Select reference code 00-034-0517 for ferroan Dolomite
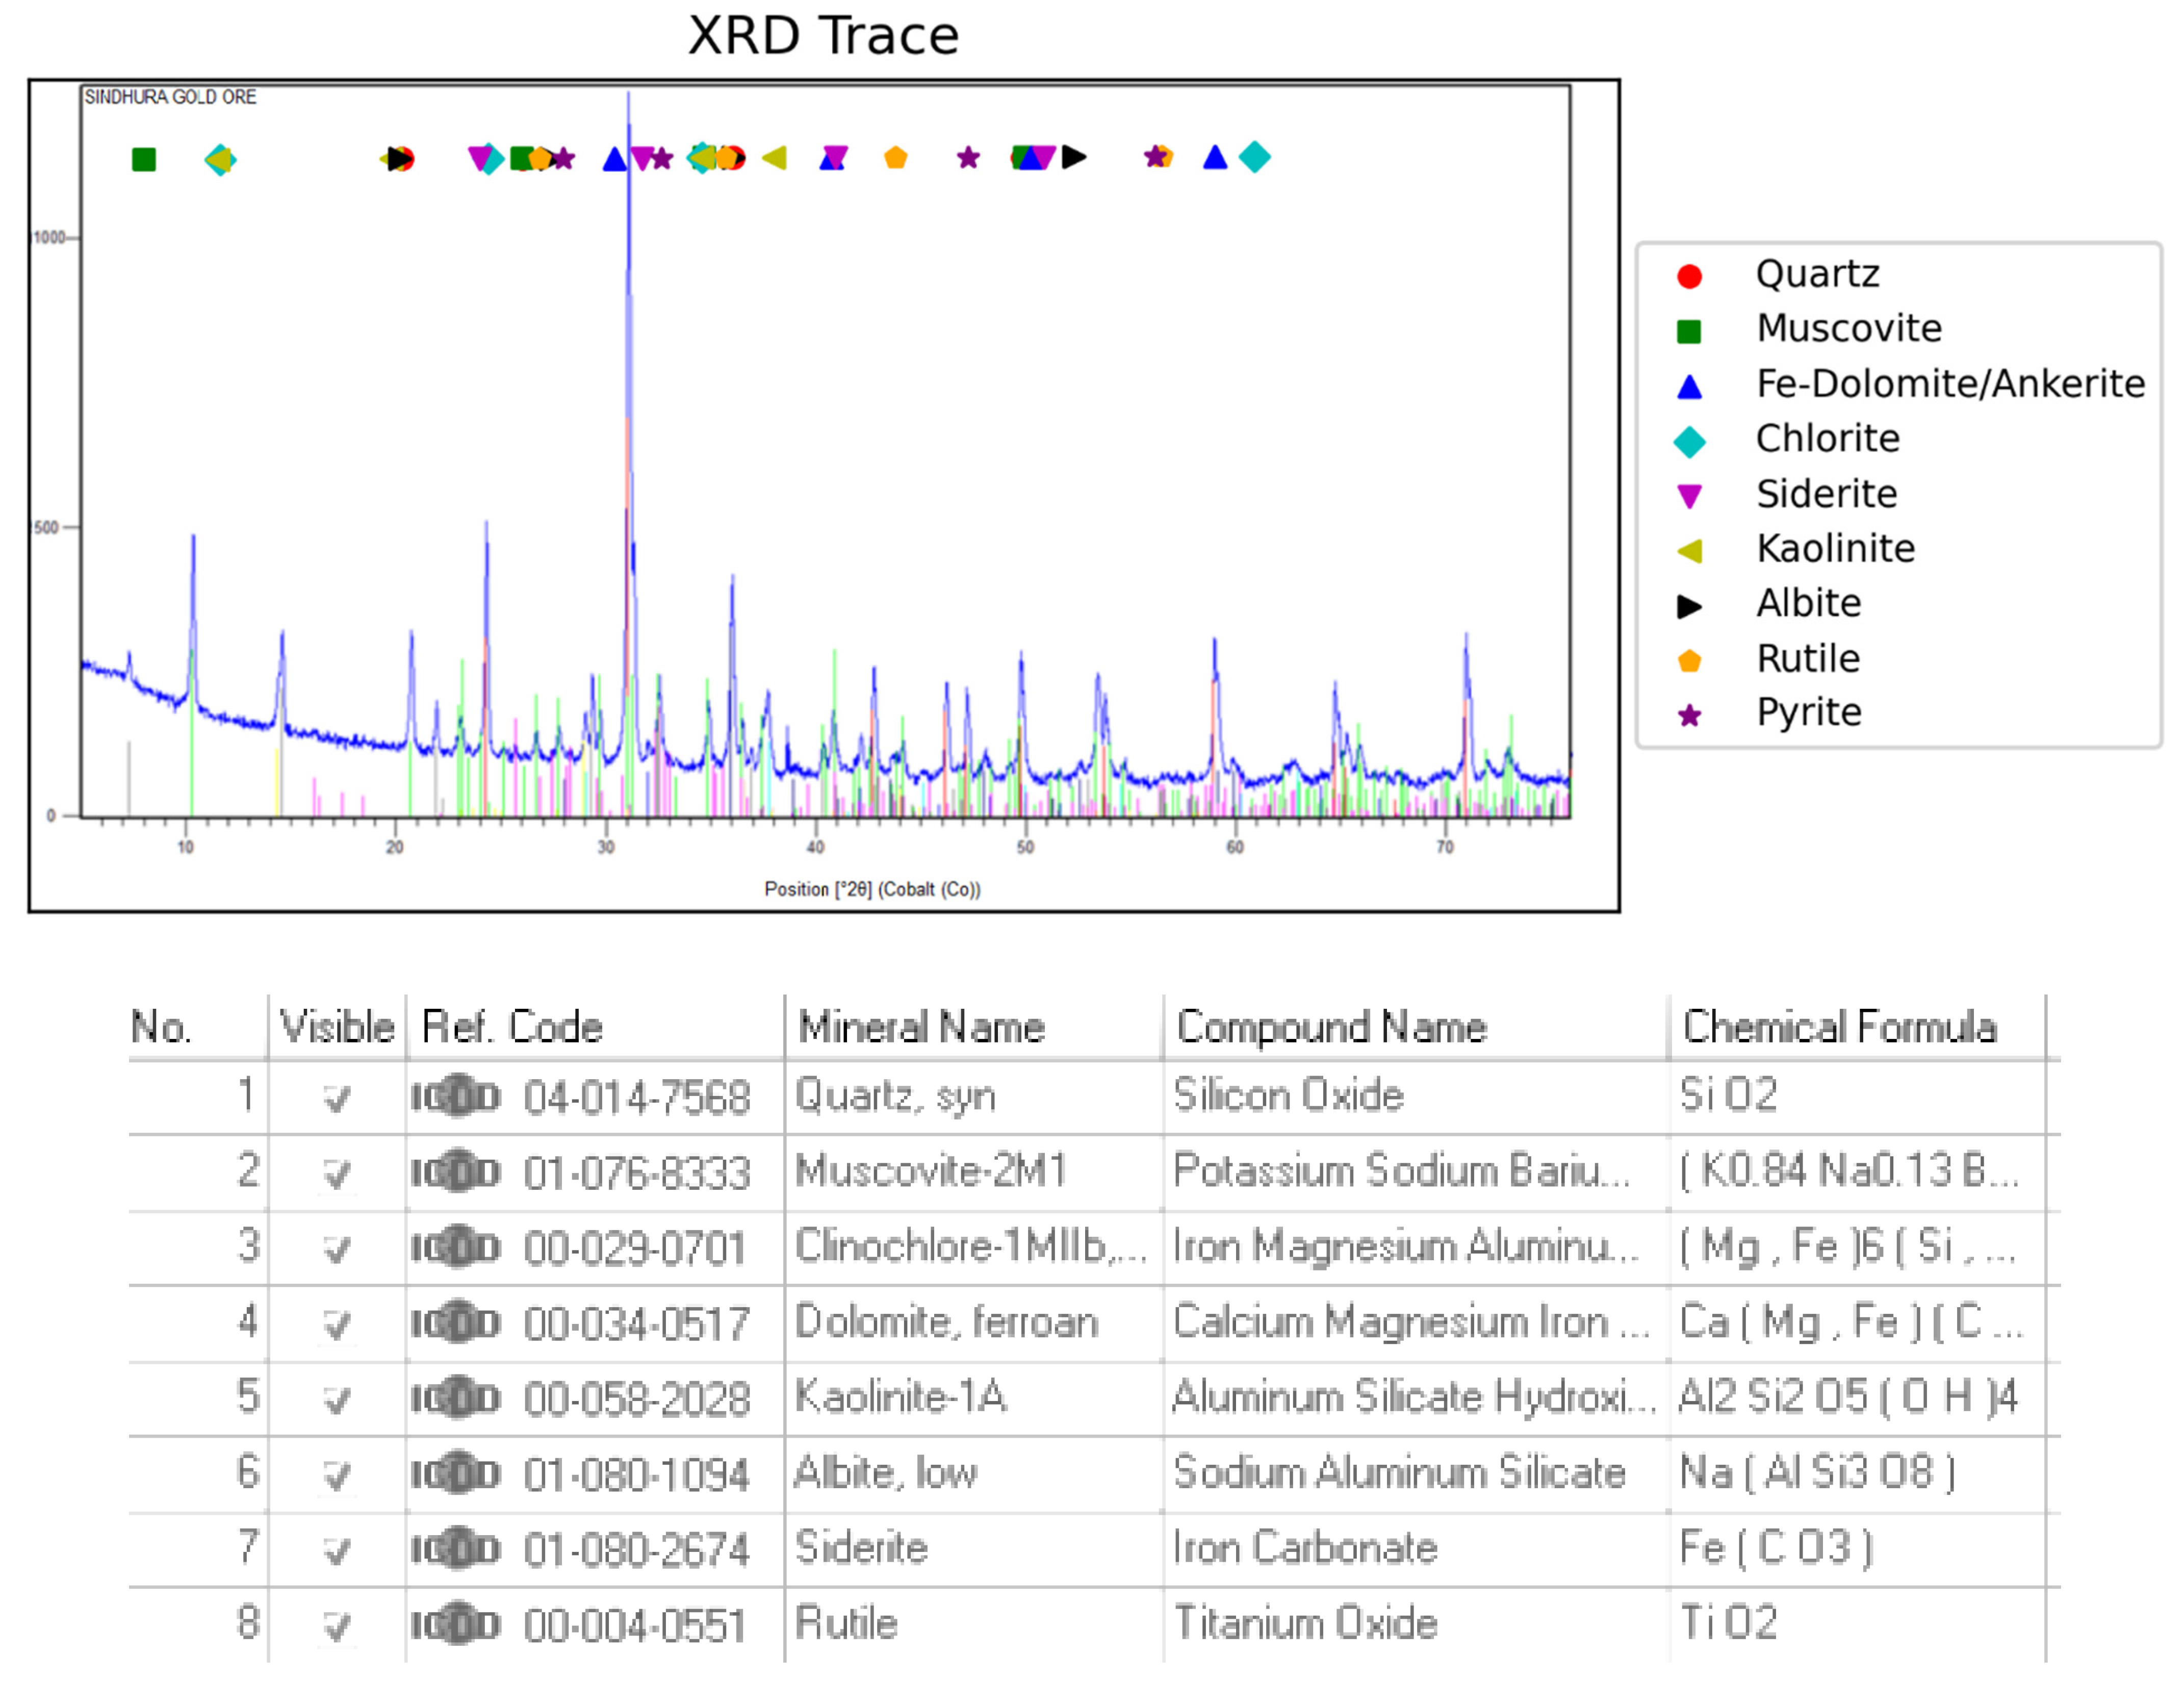Screen dimensions: 2184x1682 point(636,1324)
